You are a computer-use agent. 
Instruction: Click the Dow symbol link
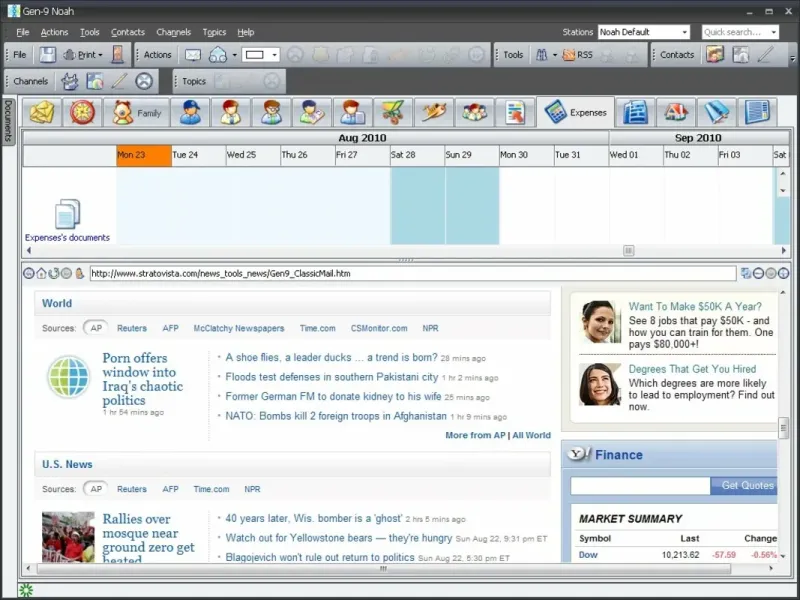point(588,555)
